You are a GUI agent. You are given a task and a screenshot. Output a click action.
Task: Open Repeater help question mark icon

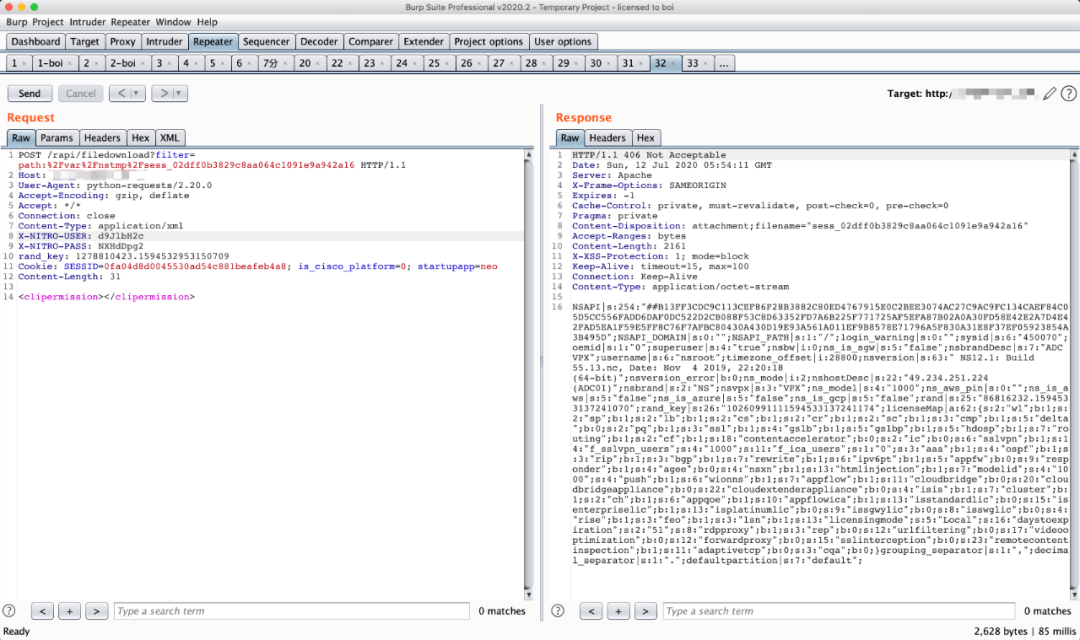[1068, 93]
